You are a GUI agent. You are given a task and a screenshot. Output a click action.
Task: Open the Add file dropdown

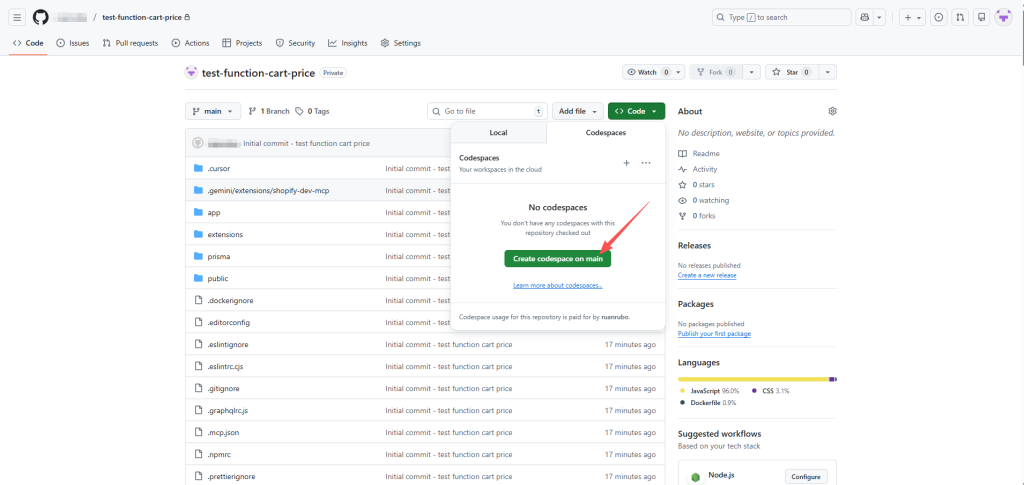pos(579,111)
